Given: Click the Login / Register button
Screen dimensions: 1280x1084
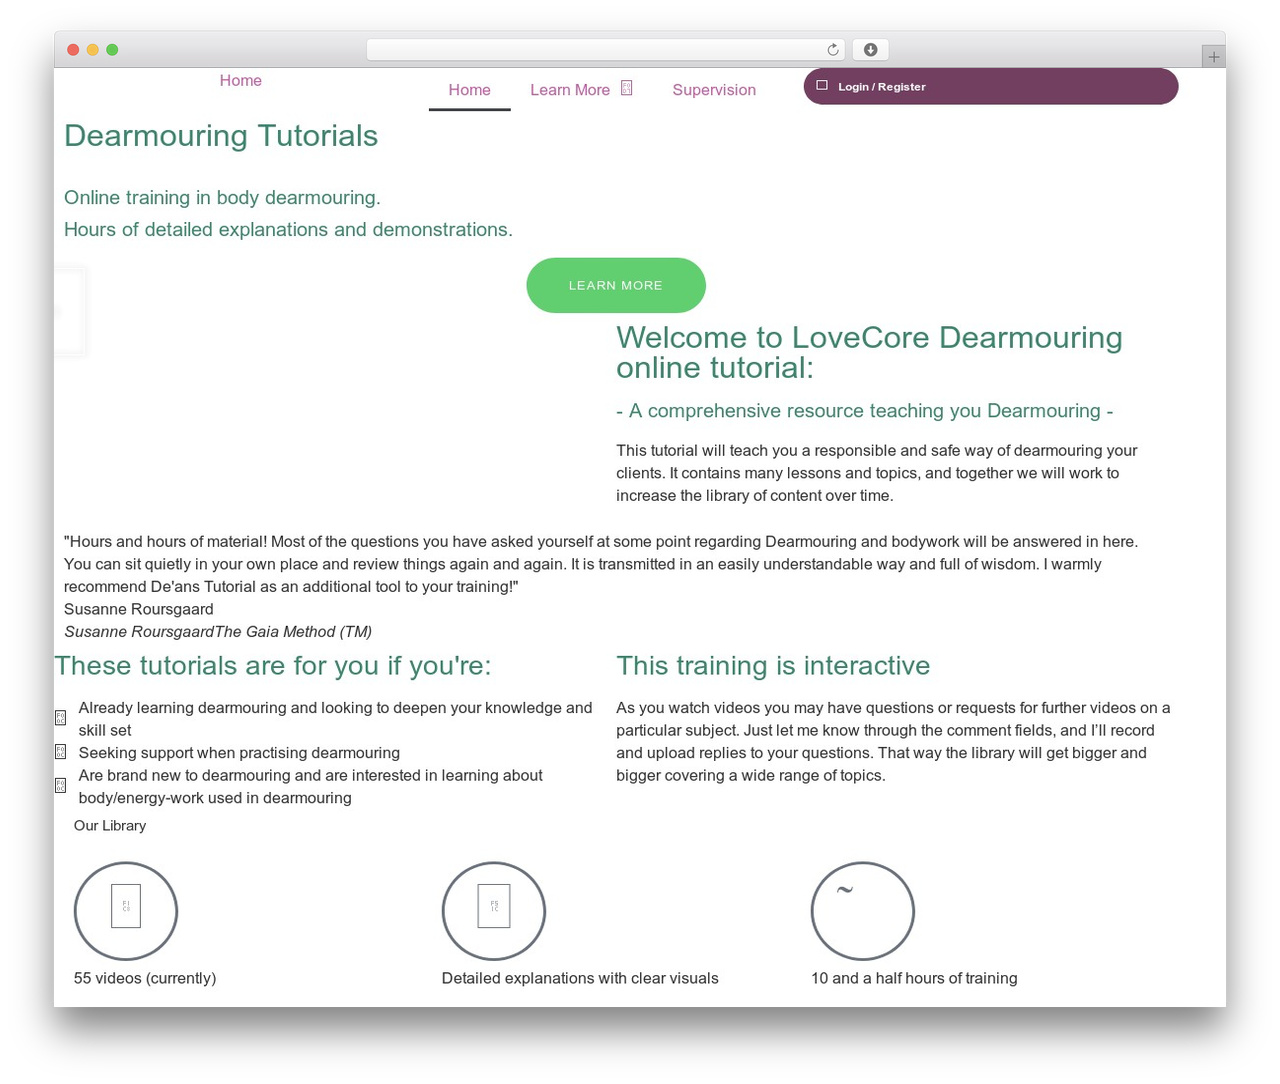Looking at the screenshot, I should (991, 86).
